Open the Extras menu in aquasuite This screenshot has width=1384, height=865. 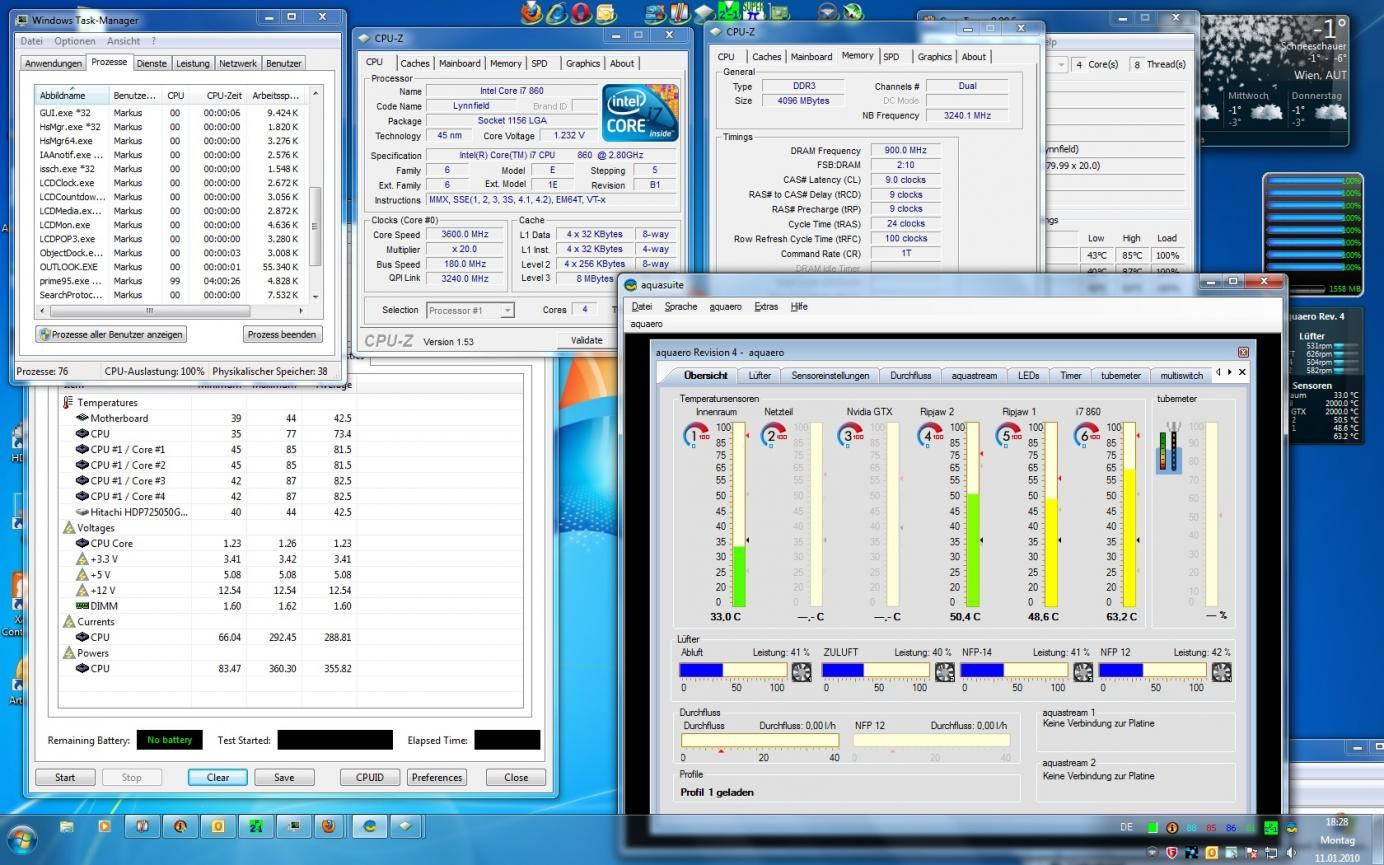point(766,306)
